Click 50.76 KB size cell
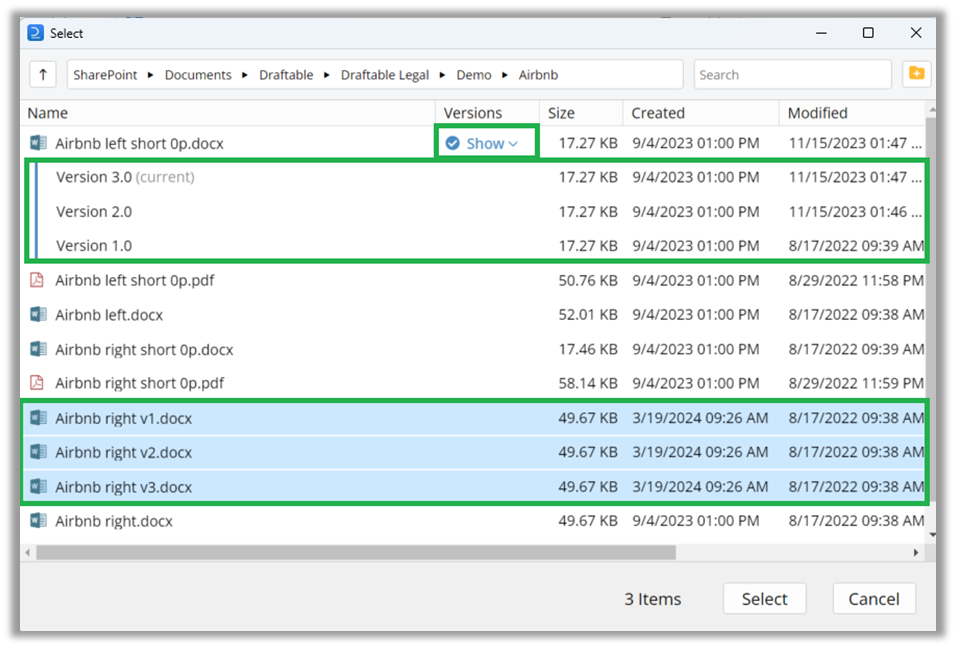This screenshot has height=648, width=956. [588, 280]
